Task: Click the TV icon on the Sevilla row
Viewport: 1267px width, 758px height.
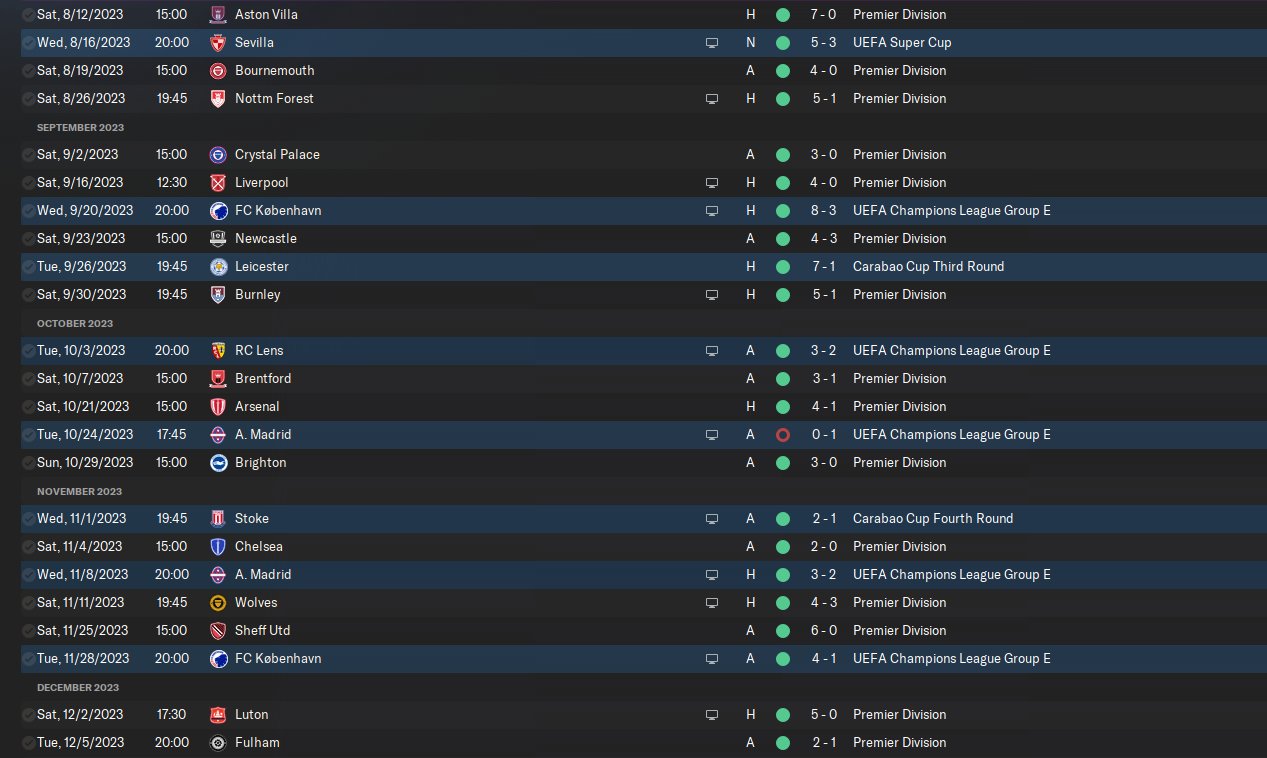Action: coord(712,43)
